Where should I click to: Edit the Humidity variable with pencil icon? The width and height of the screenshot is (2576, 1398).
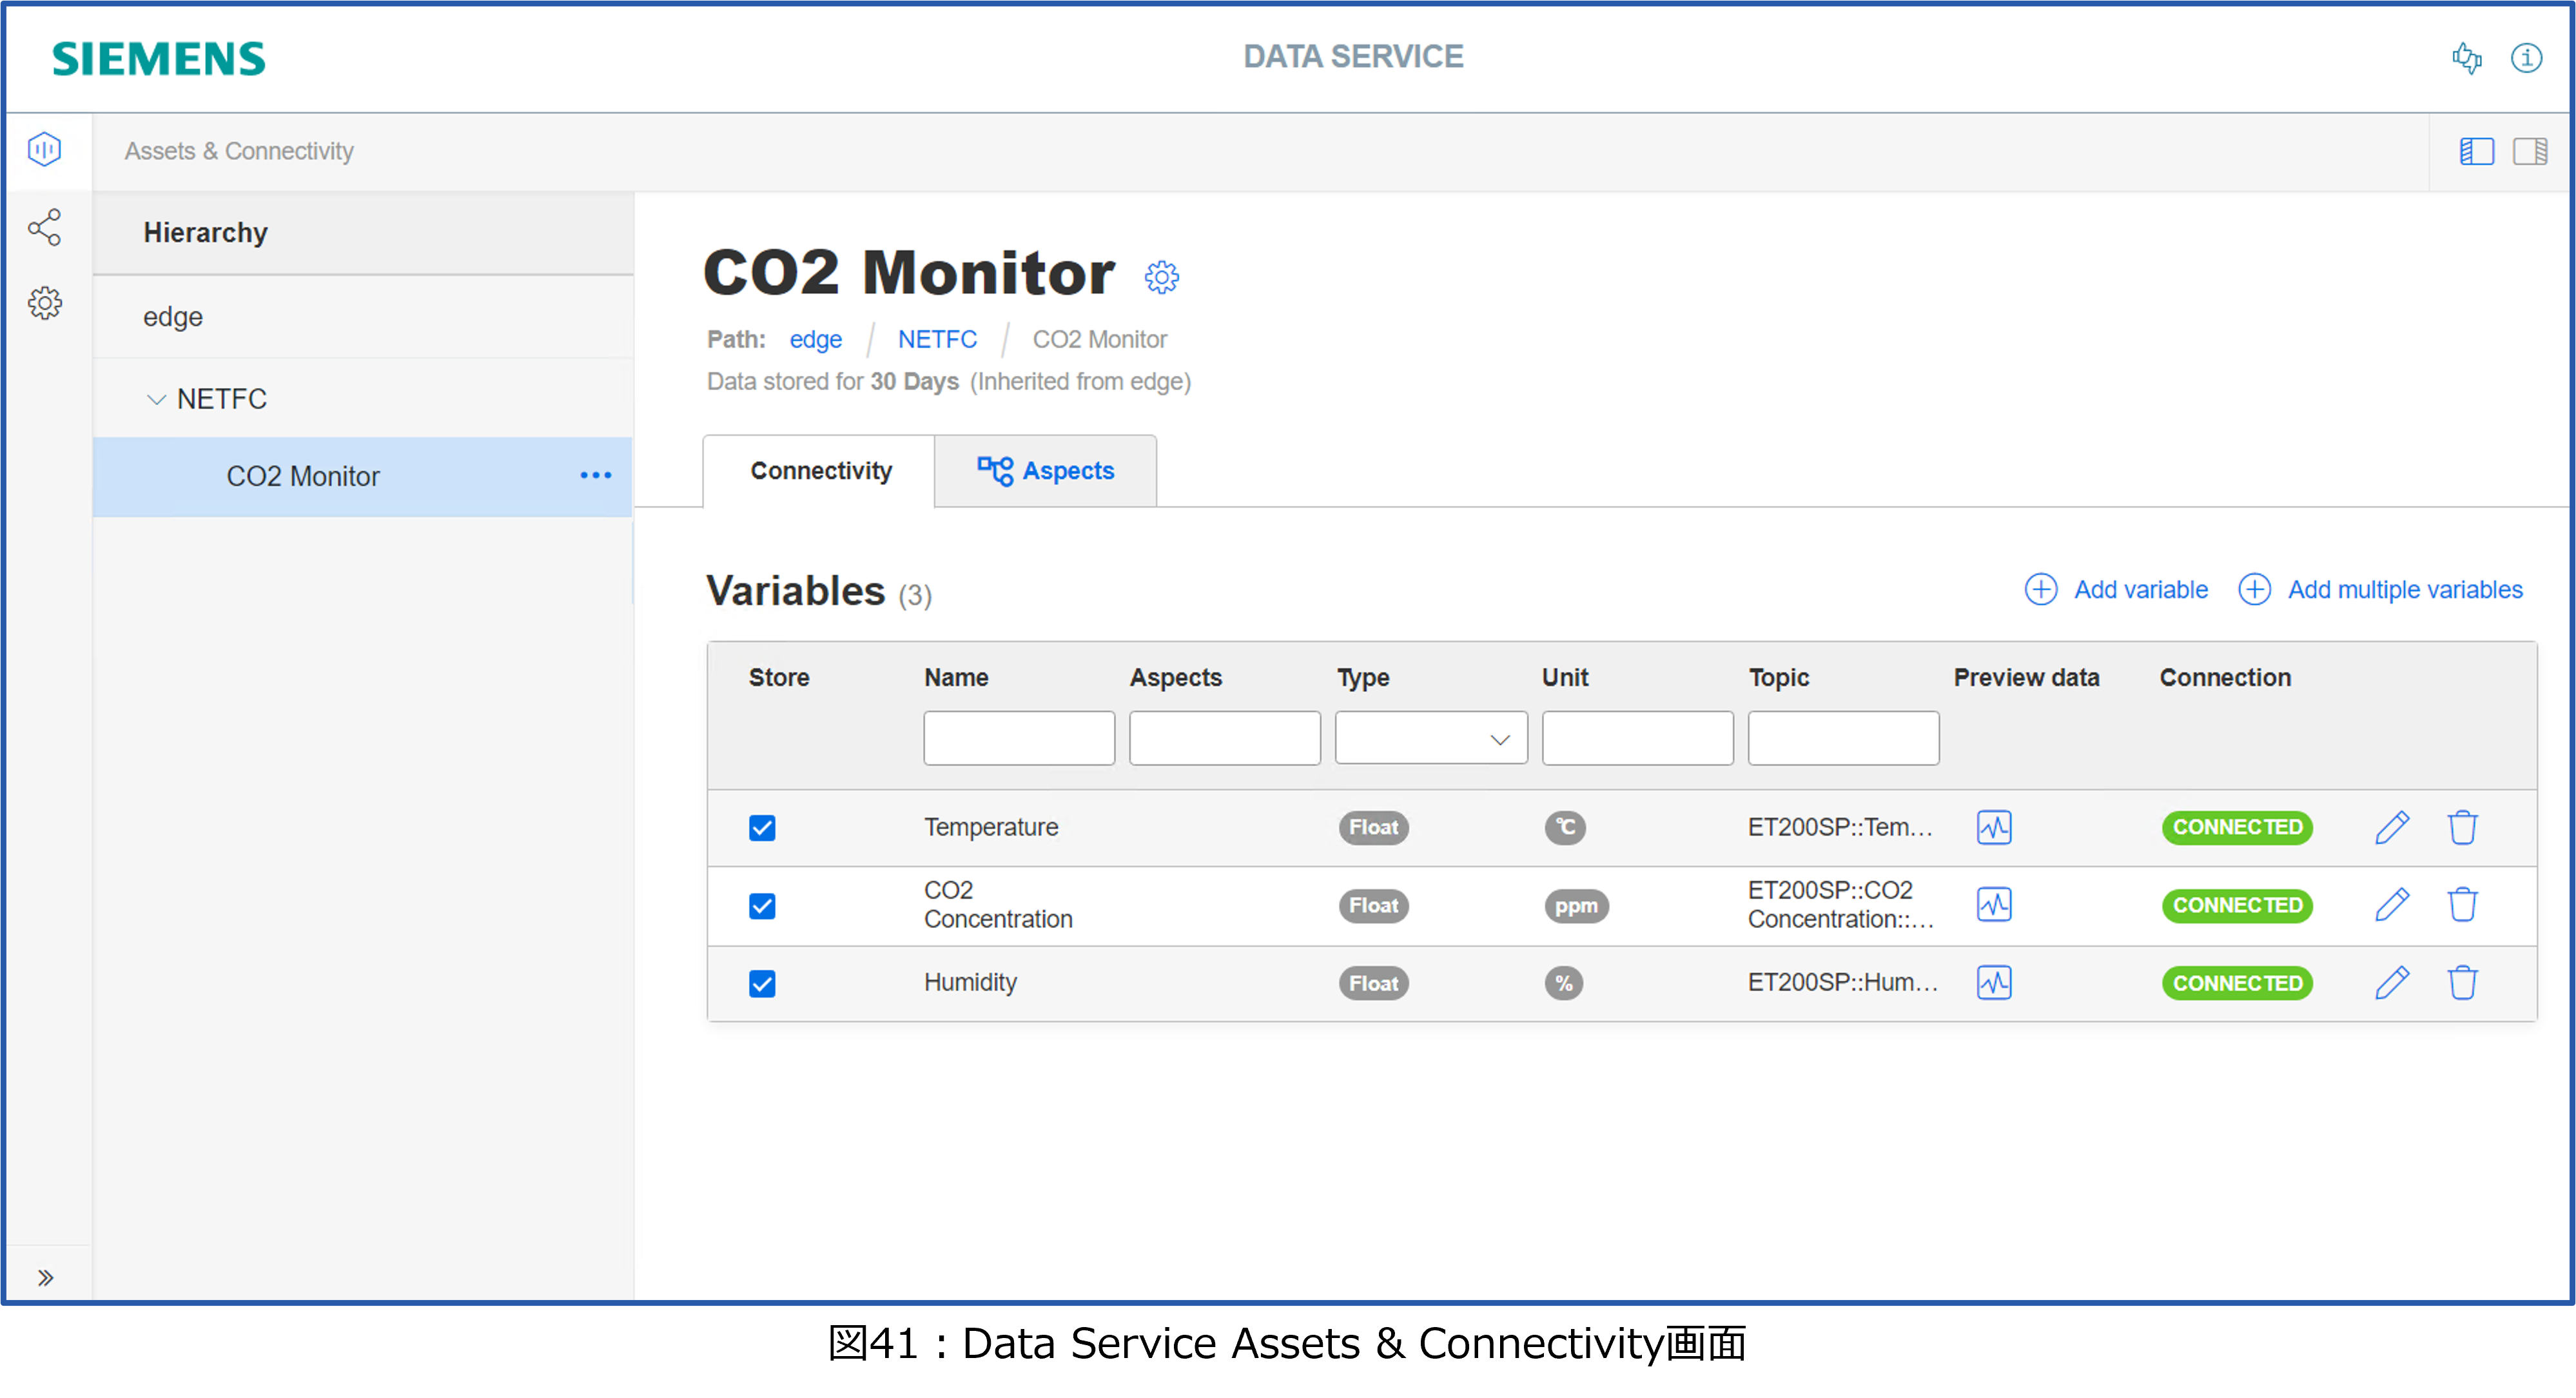tap(2391, 983)
